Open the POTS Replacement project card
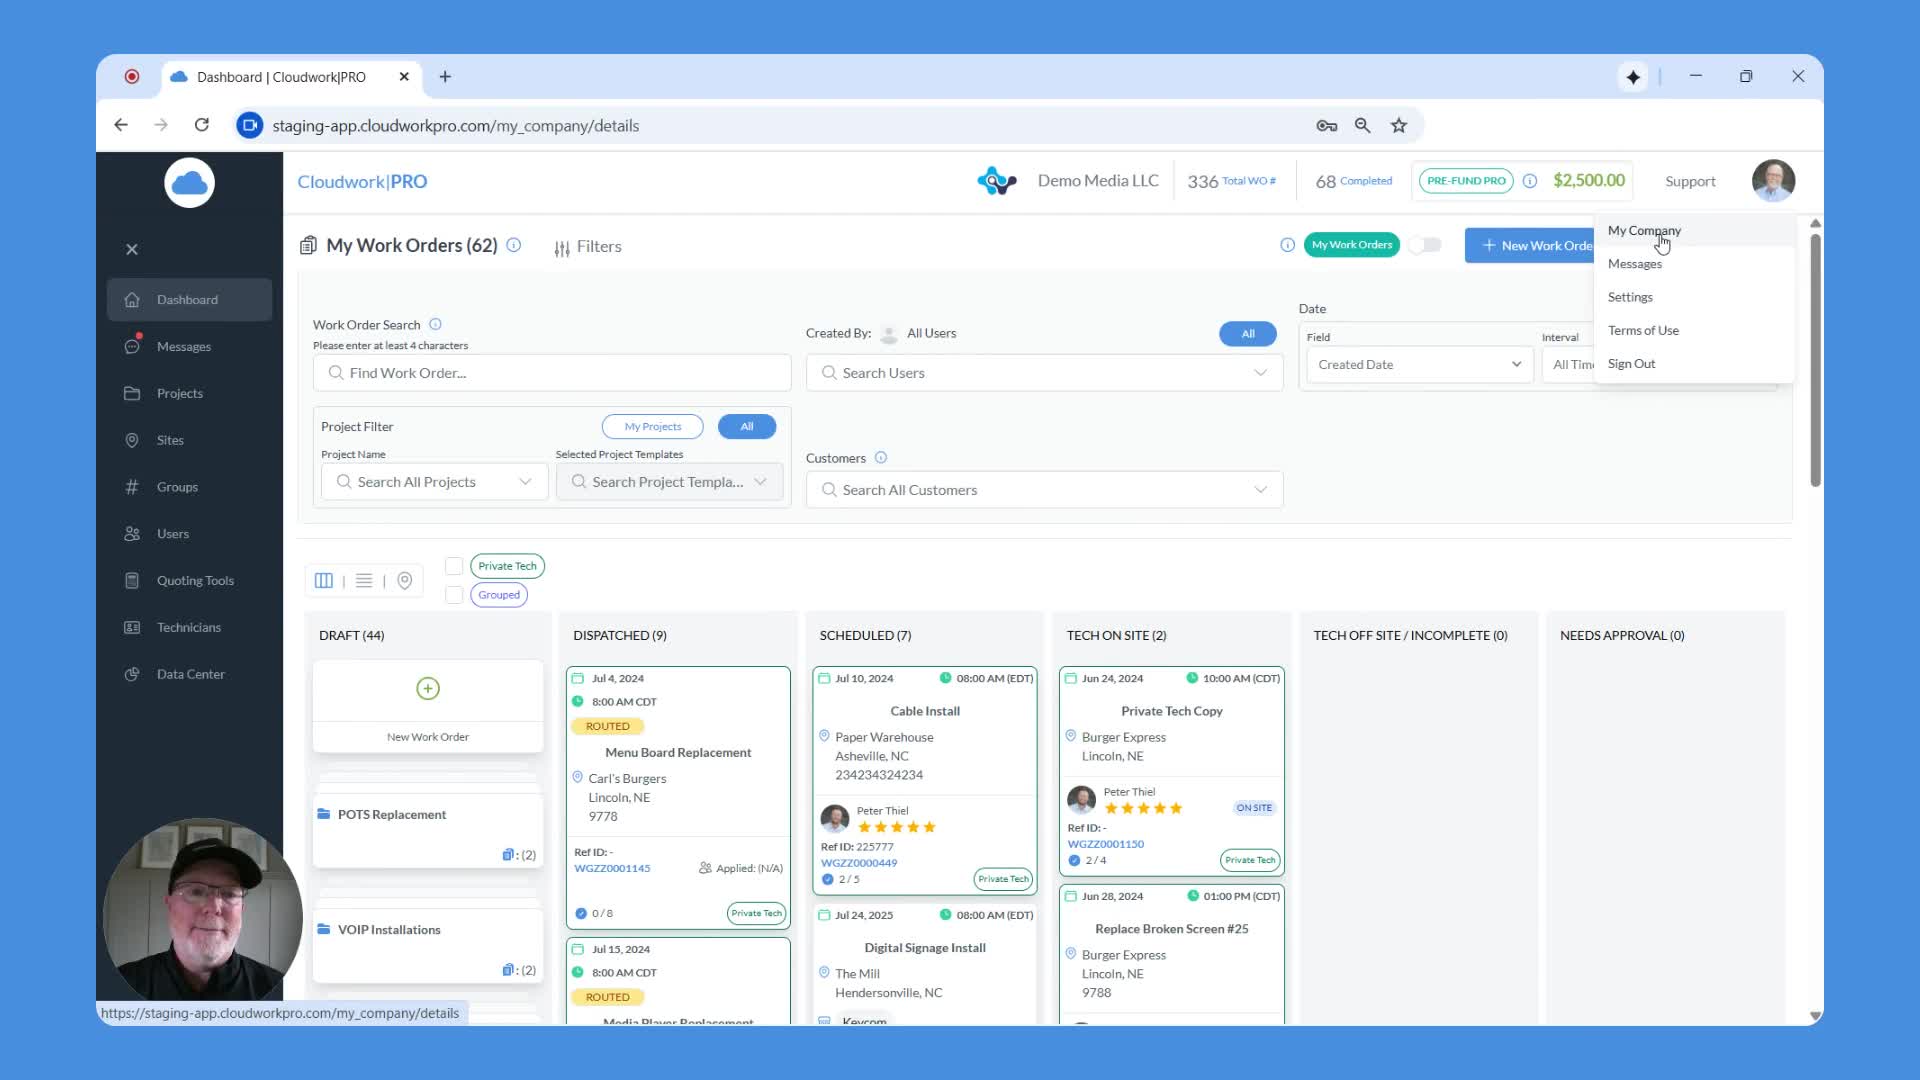This screenshot has height=1080, width=1920. click(x=428, y=832)
